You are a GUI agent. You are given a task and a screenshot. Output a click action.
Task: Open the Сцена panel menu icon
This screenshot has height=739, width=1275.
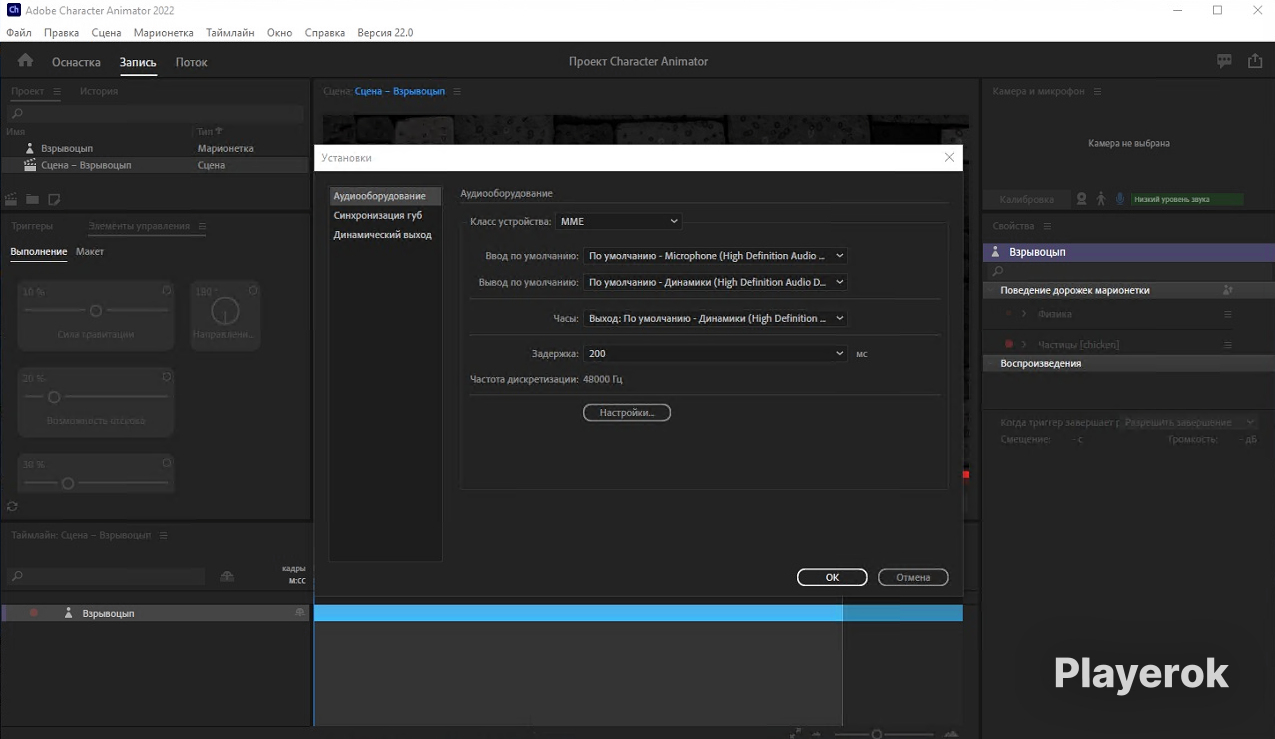(457, 92)
